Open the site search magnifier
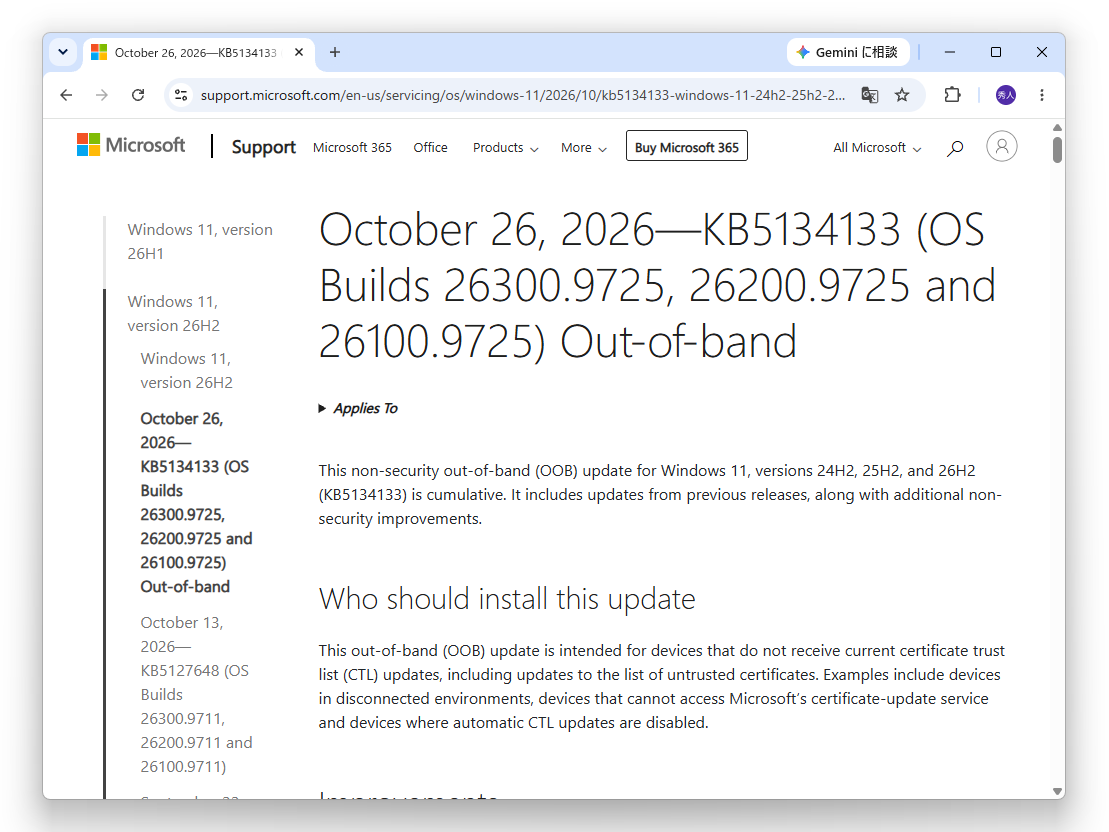Image resolution: width=1109 pixels, height=832 pixels. [x=955, y=148]
